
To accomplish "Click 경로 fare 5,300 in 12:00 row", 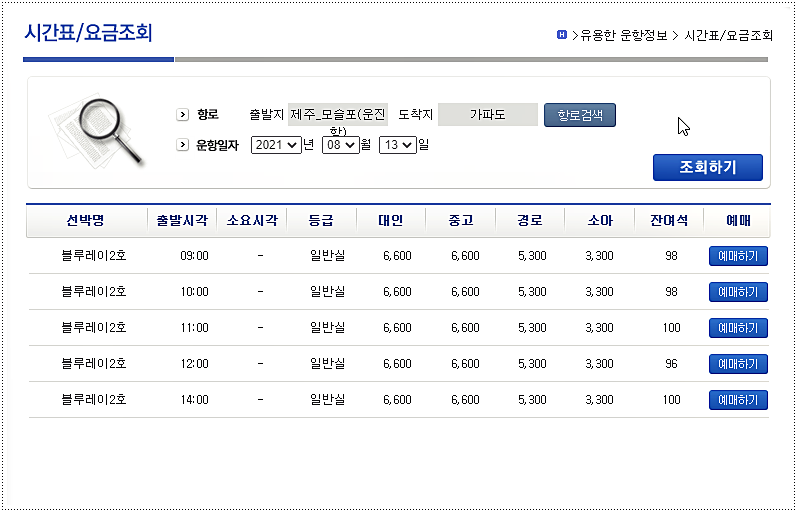I will tap(532, 364).
